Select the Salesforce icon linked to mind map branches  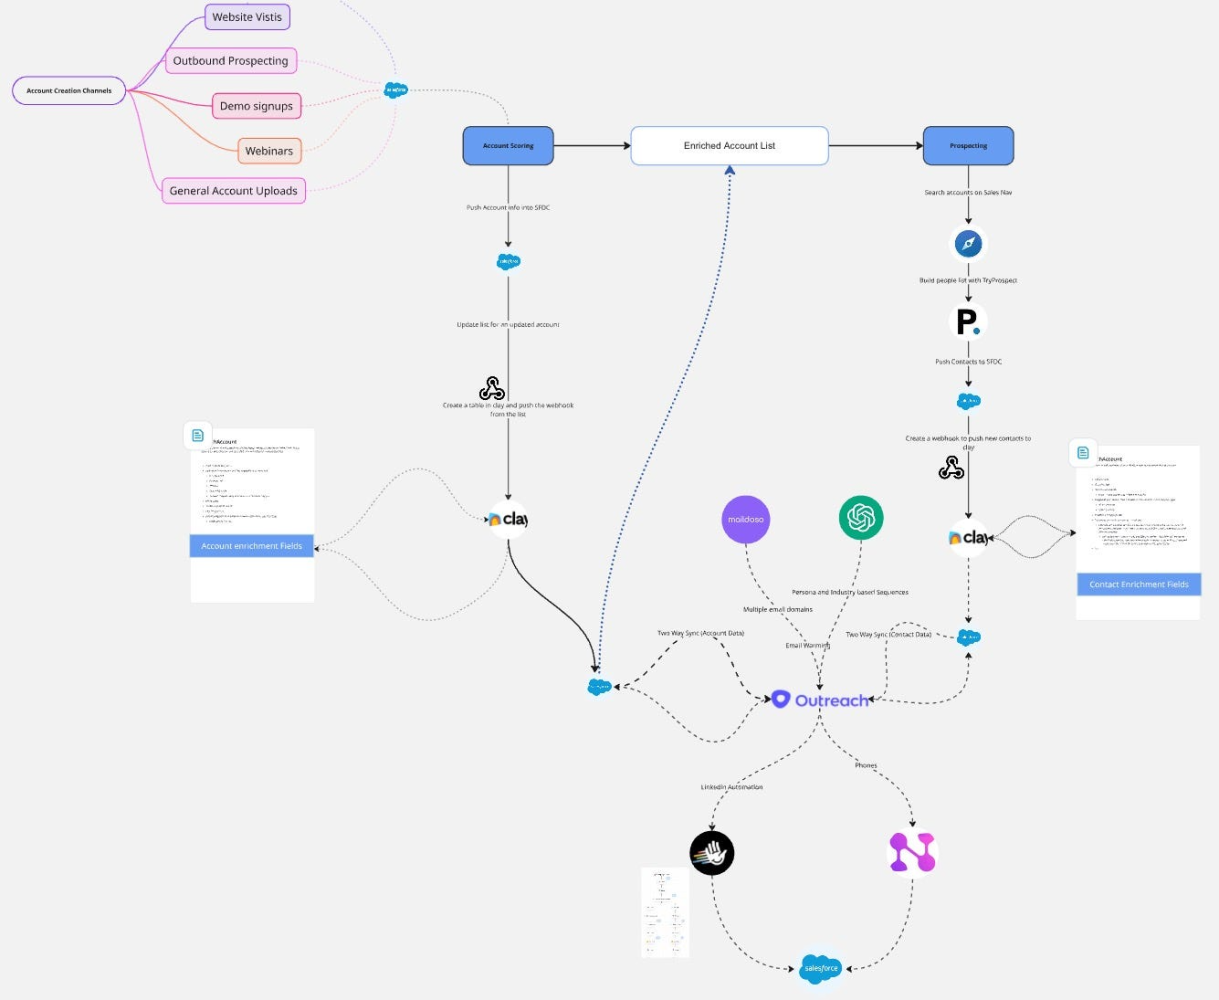pos(396,90)
